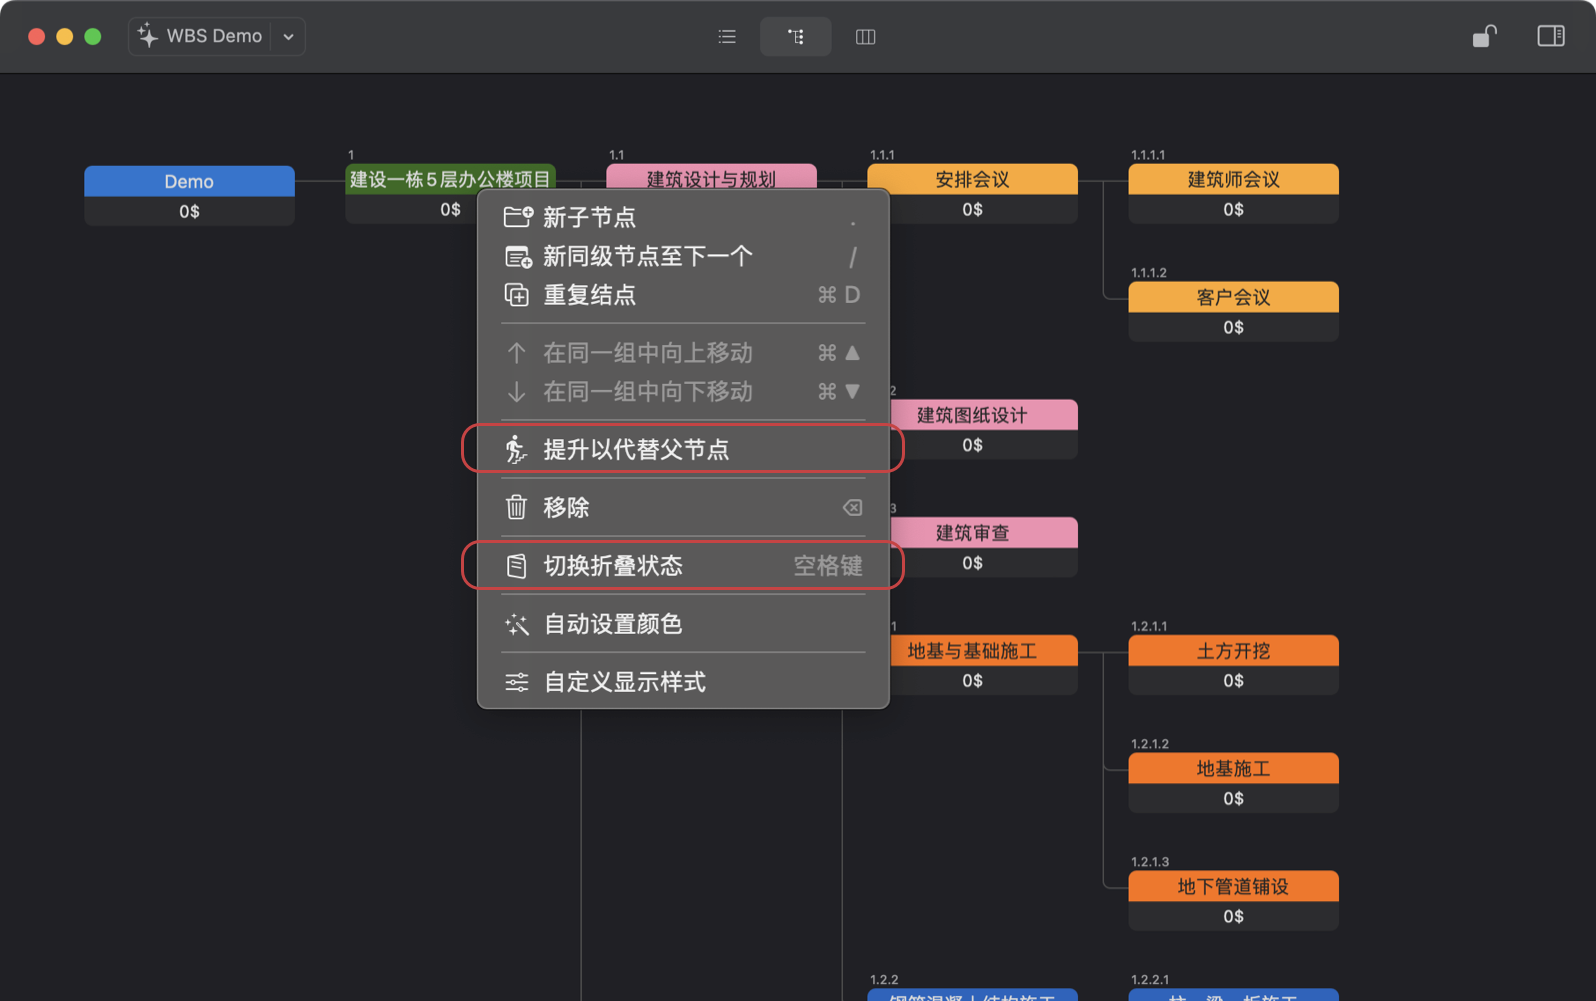Click the 地下管道铺设 node

(1232, 887)
